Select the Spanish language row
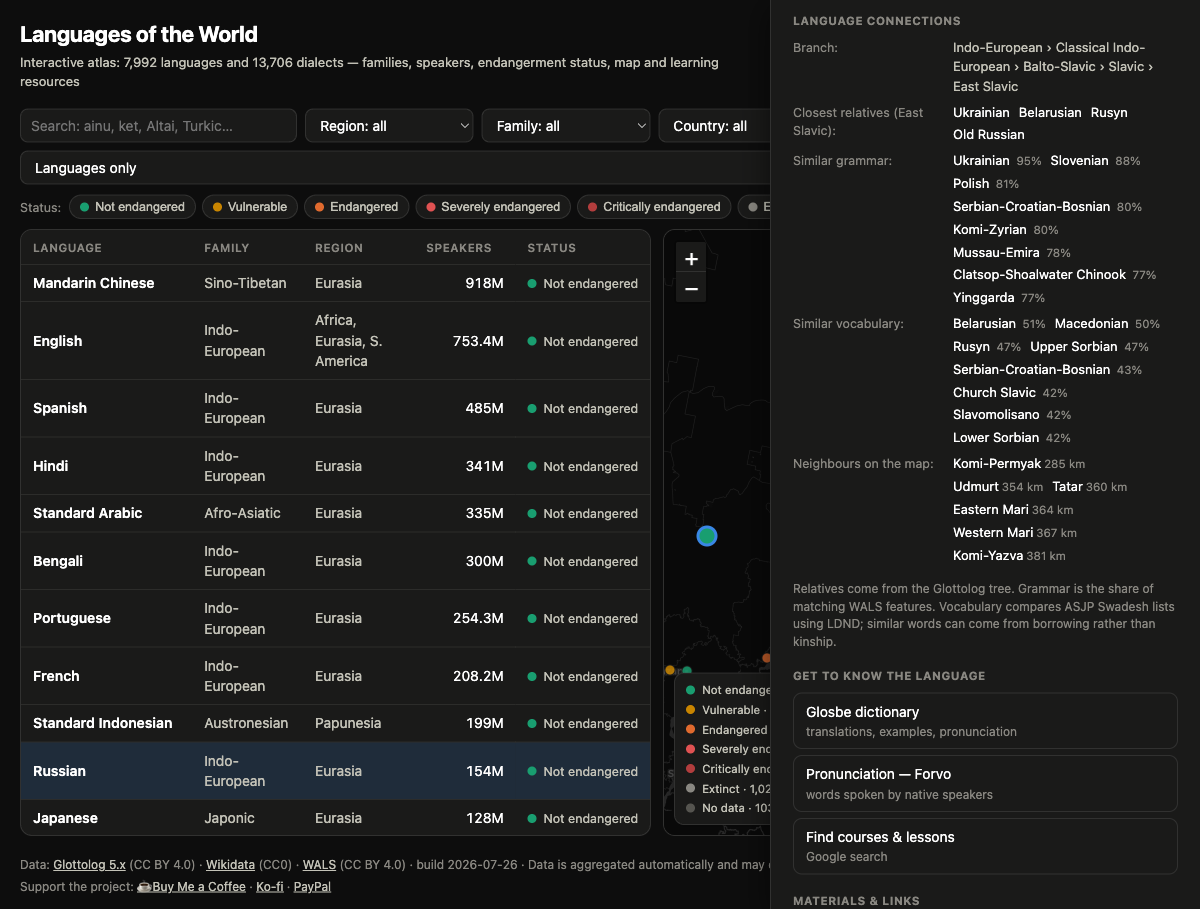1200x909 pixels. 335,408
